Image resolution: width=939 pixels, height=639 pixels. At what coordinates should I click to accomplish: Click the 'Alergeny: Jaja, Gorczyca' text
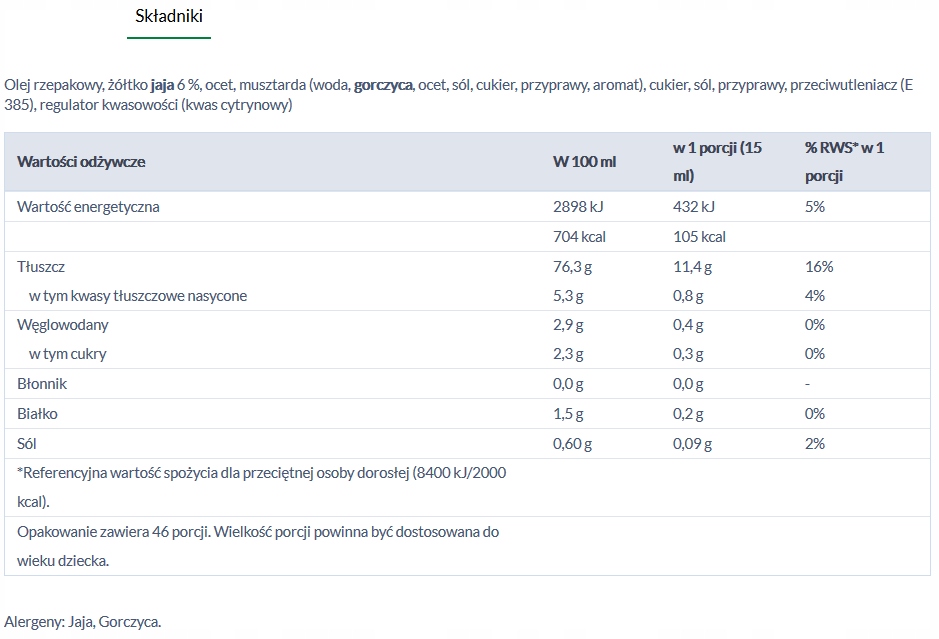click(82, 621)
